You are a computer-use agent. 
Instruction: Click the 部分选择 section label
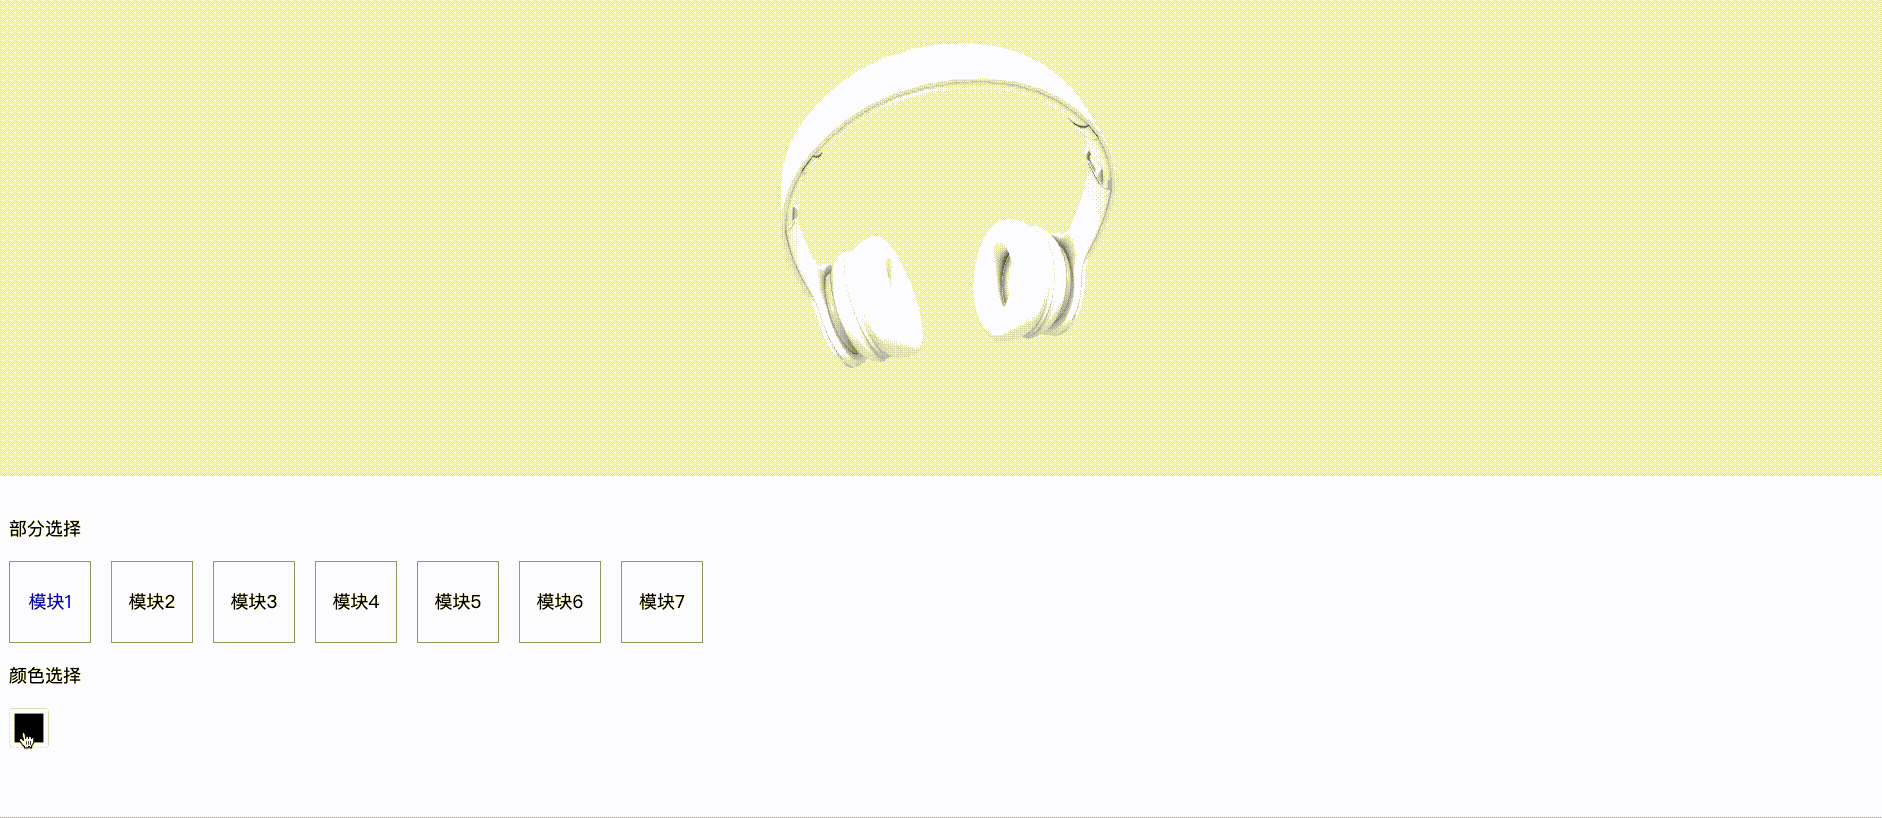[45, 528]
